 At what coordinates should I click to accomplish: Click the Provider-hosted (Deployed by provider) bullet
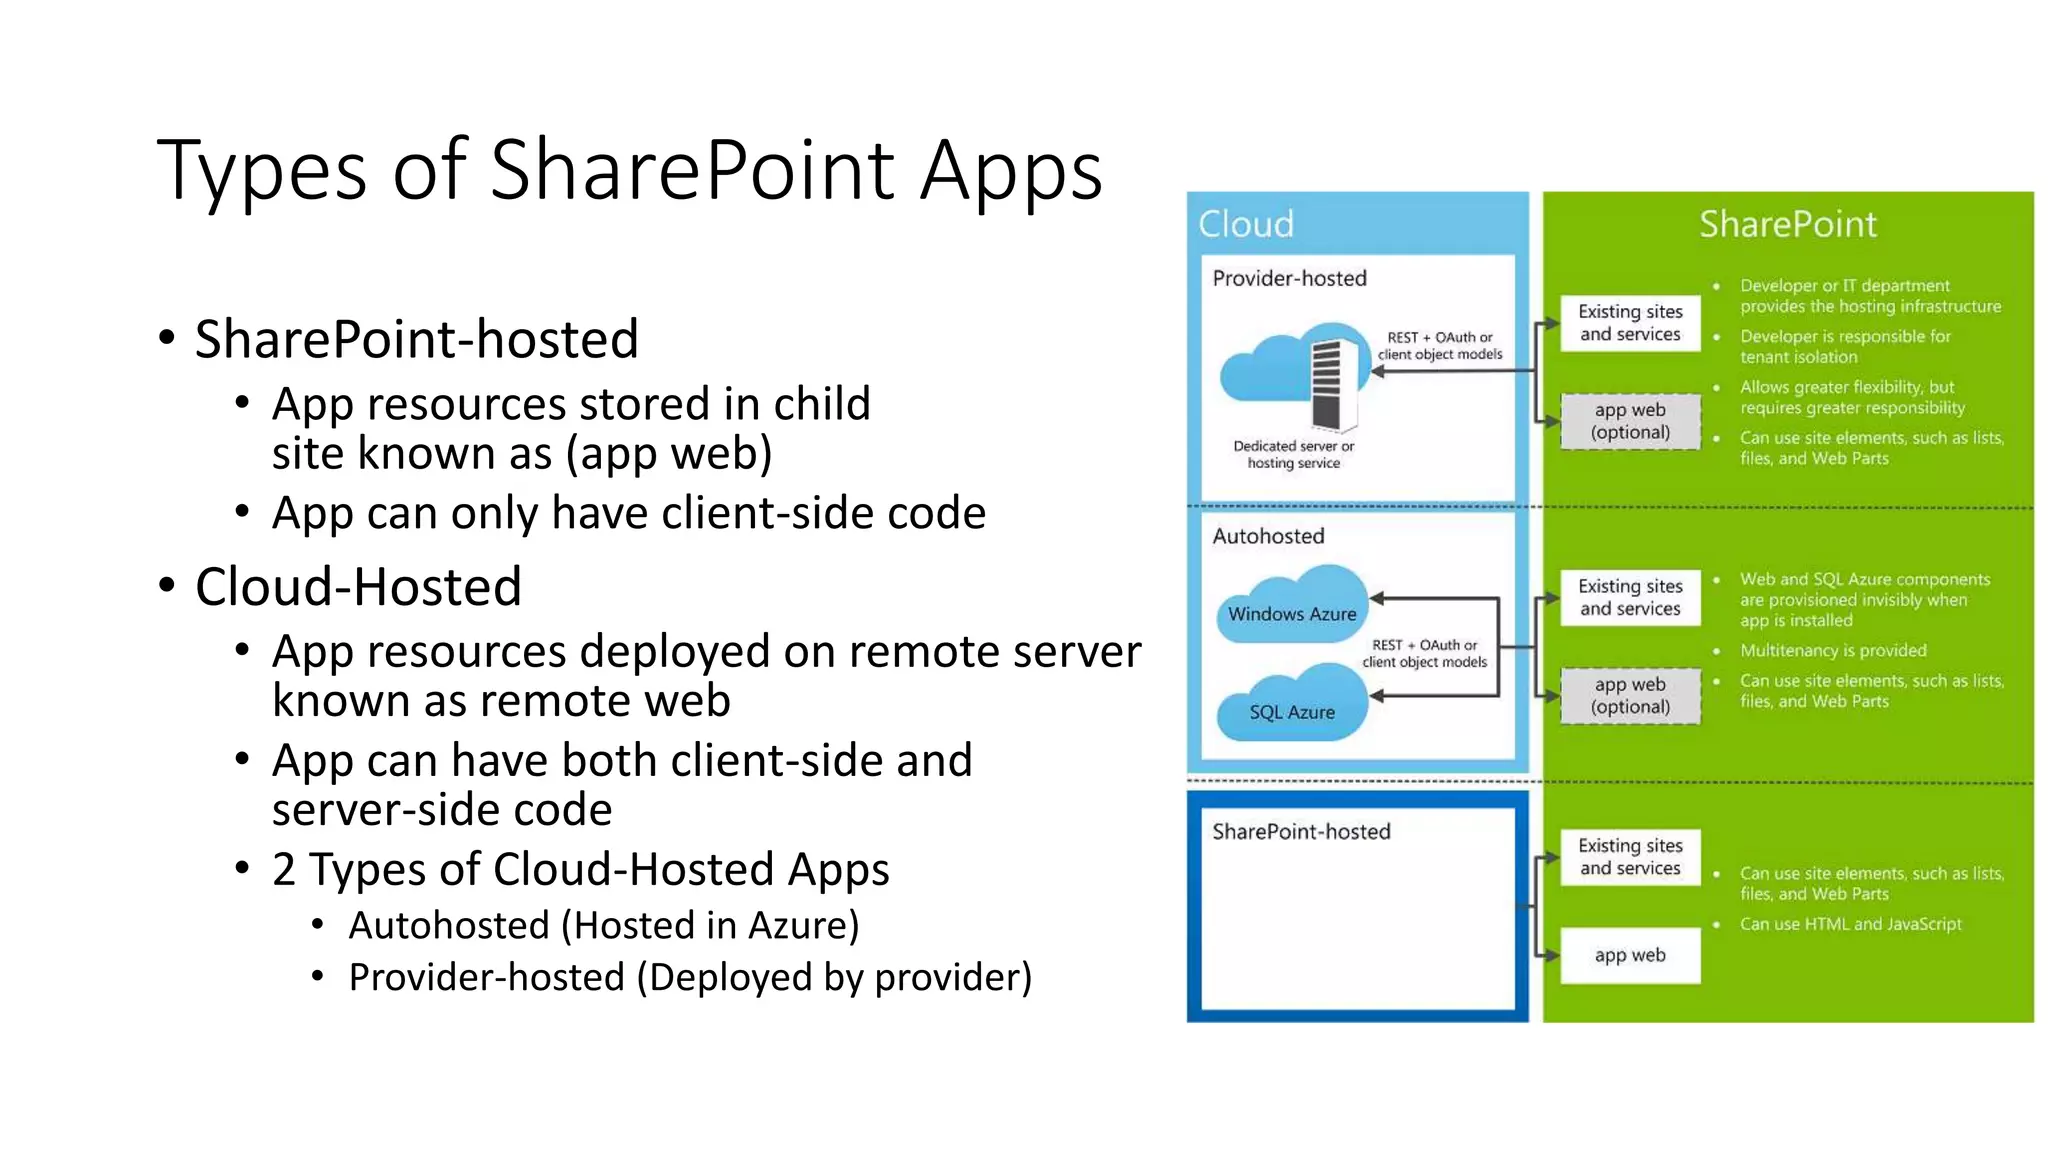690,977
